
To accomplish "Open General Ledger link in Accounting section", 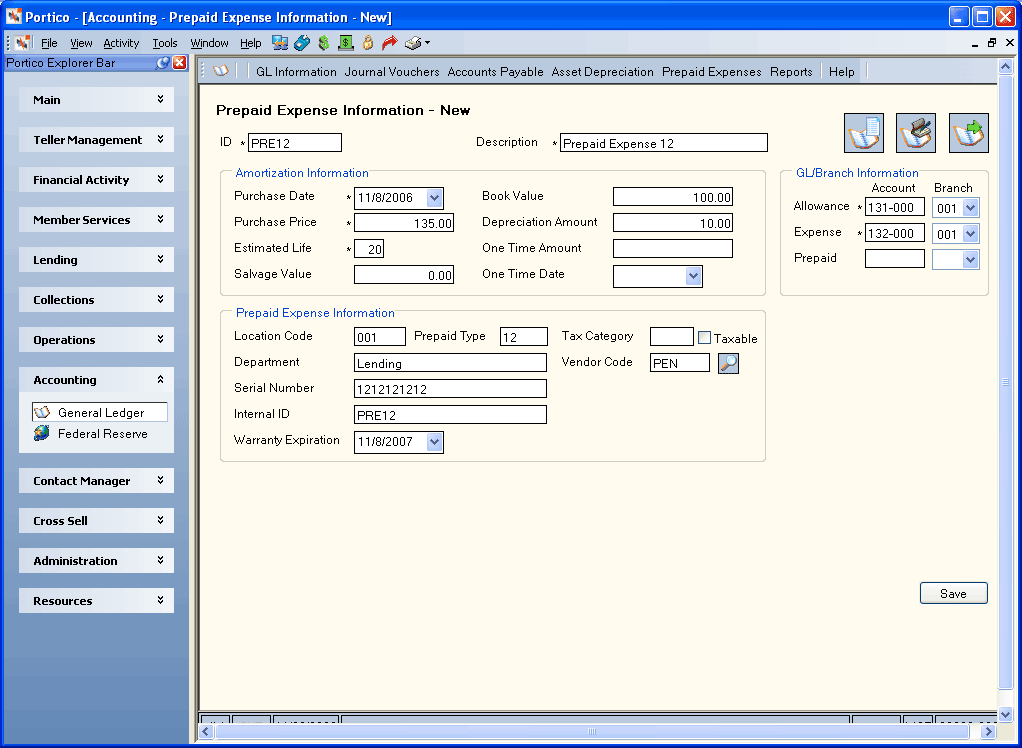I will tap(101, 412).
